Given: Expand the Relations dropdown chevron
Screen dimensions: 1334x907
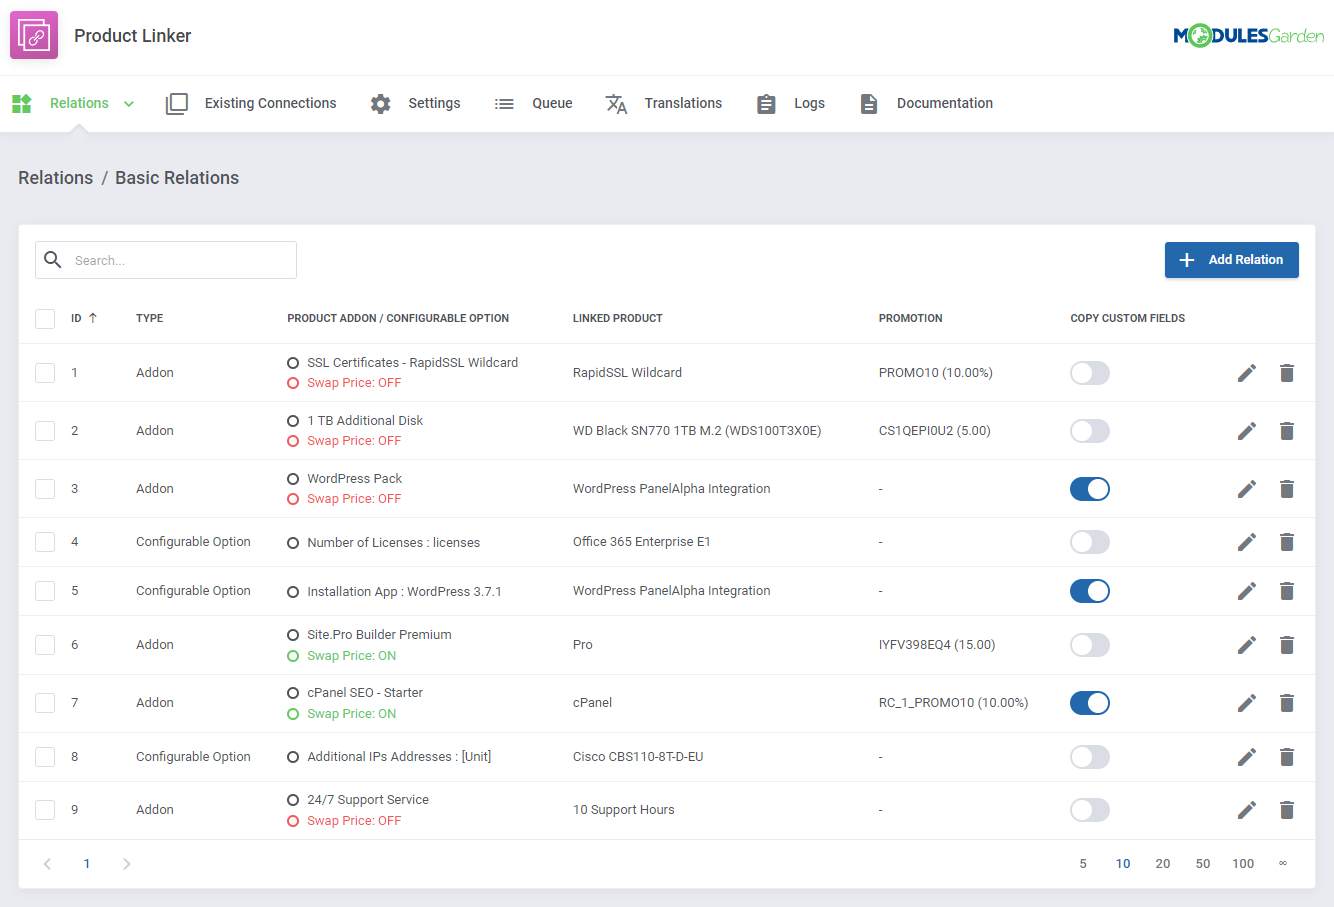Looking at the screenshot, I should tap(129, 104).
